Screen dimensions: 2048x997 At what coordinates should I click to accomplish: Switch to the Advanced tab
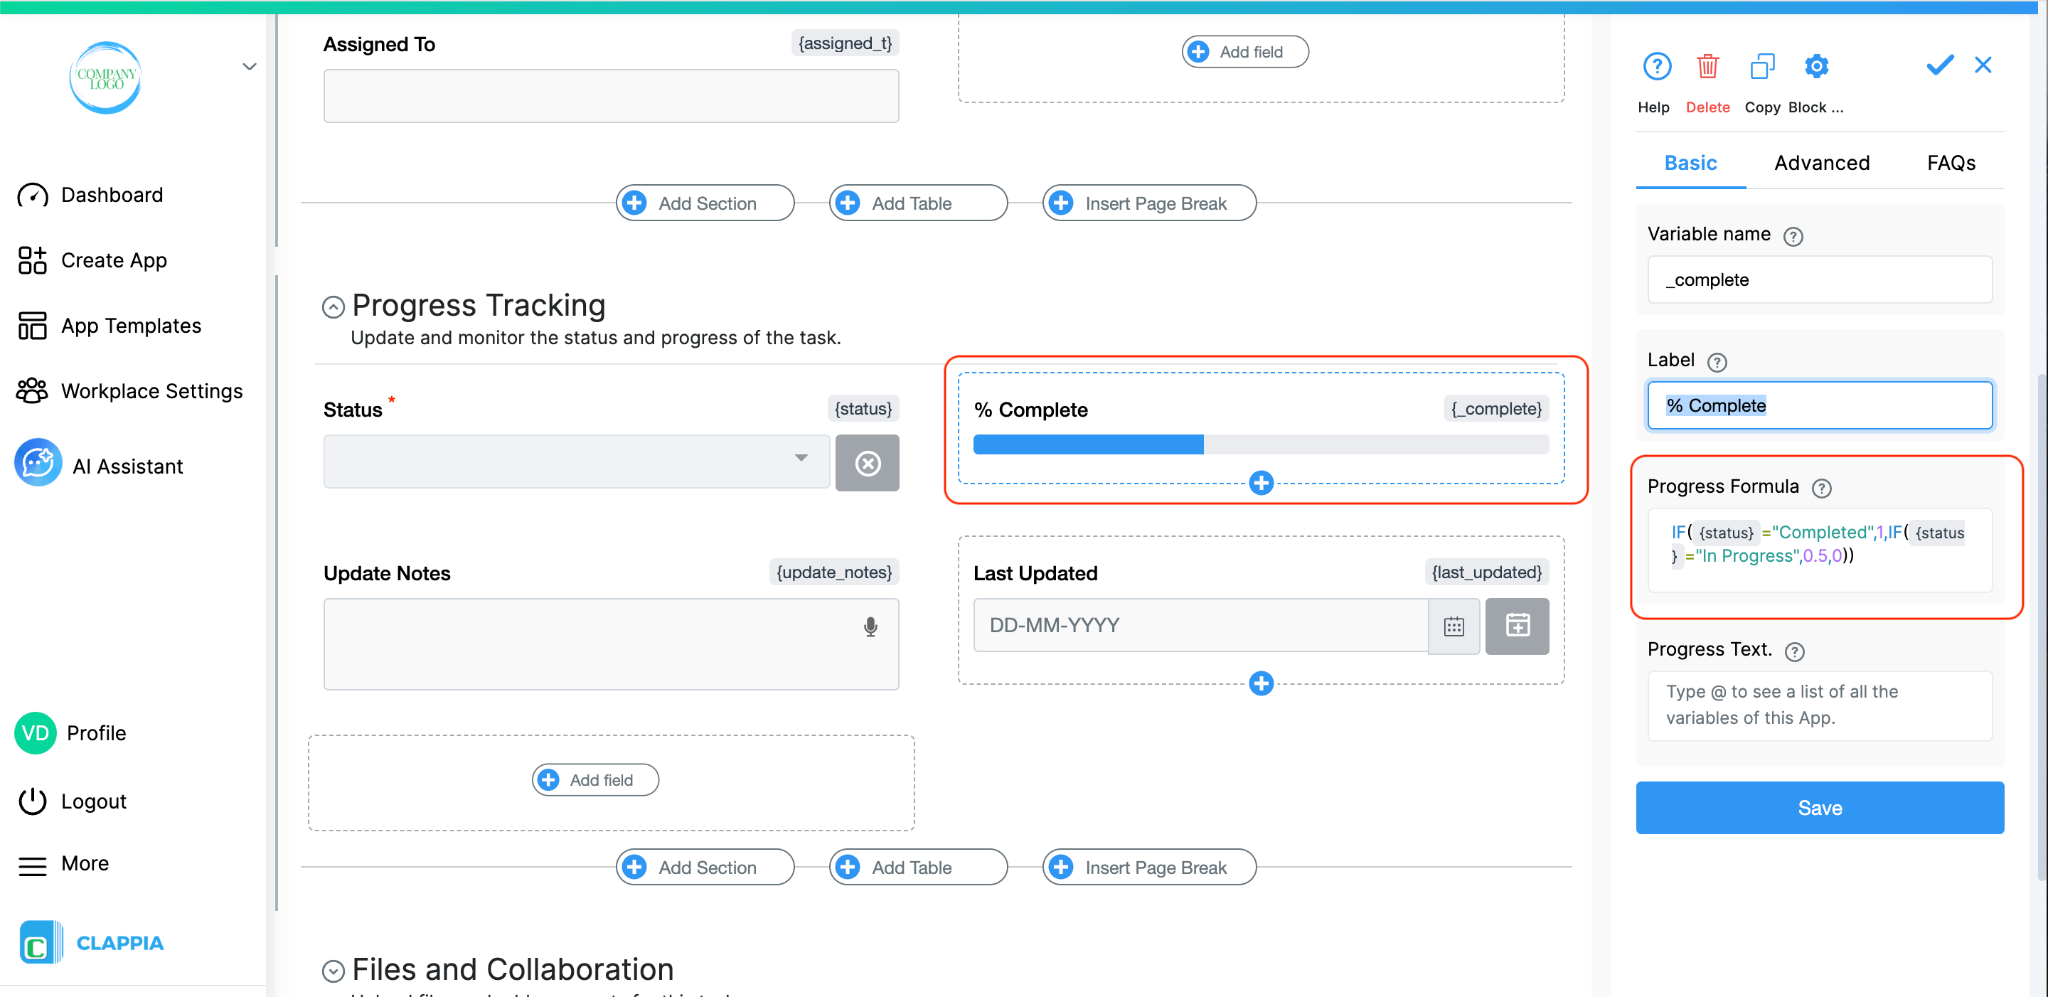pos(1821,162)
